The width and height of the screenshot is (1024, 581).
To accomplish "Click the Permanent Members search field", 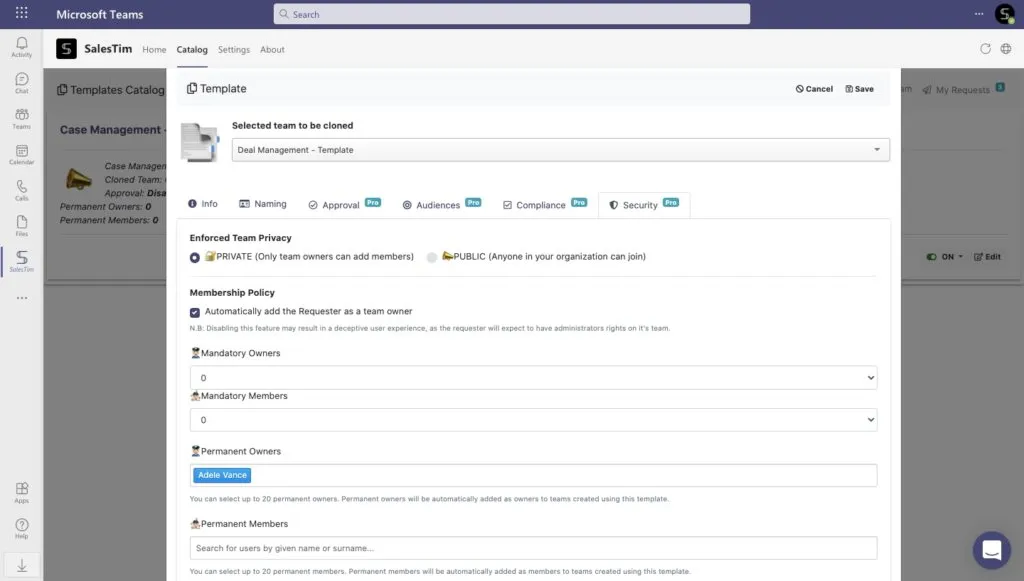I will (533, 548).
